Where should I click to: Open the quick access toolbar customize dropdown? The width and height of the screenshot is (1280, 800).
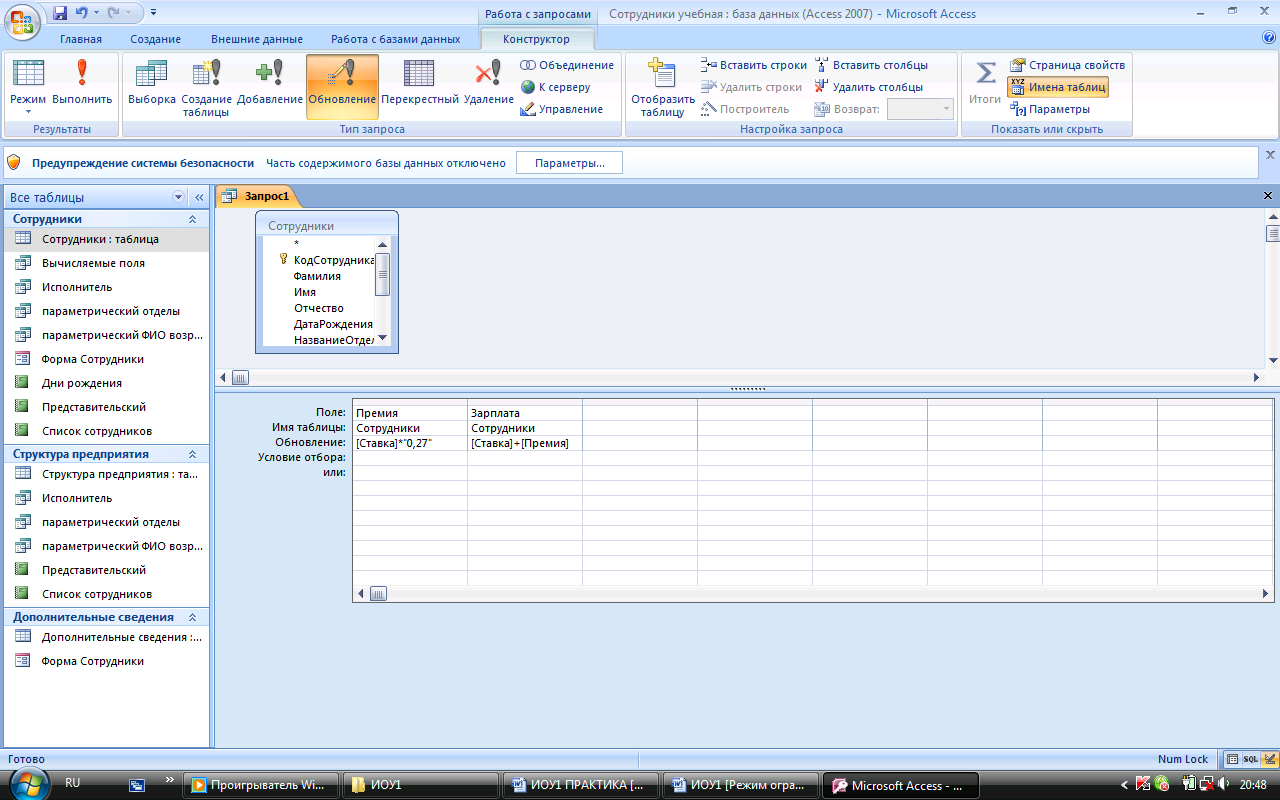[x=153, y=14]
